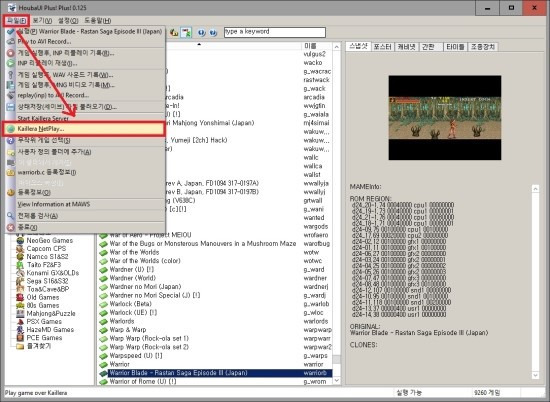The image size is (550, 402).
Task: Click the purple question random-game icon
Action: pyautogui.click(x=11, y=140)
